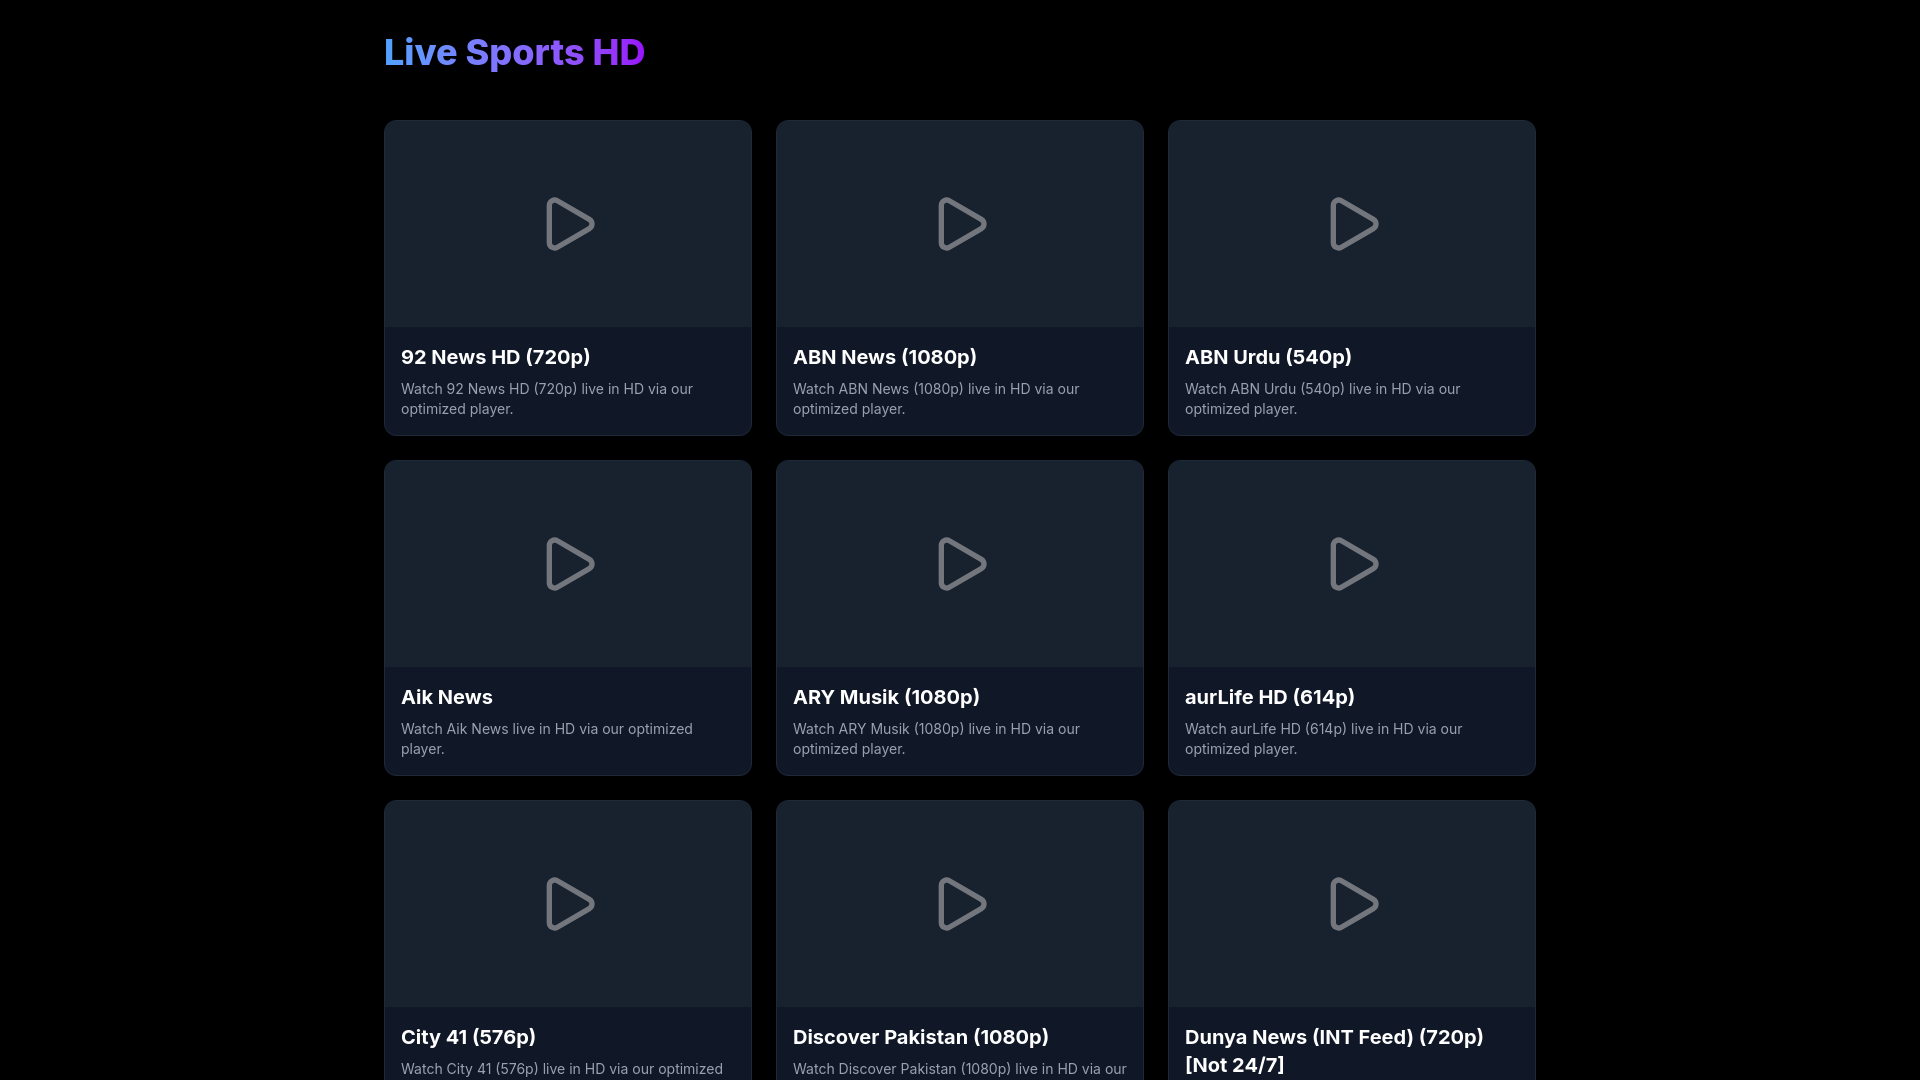Open the Live Sports HD home title
The width and height of the screenshot is (1920, 1080).
pos(514,52)
